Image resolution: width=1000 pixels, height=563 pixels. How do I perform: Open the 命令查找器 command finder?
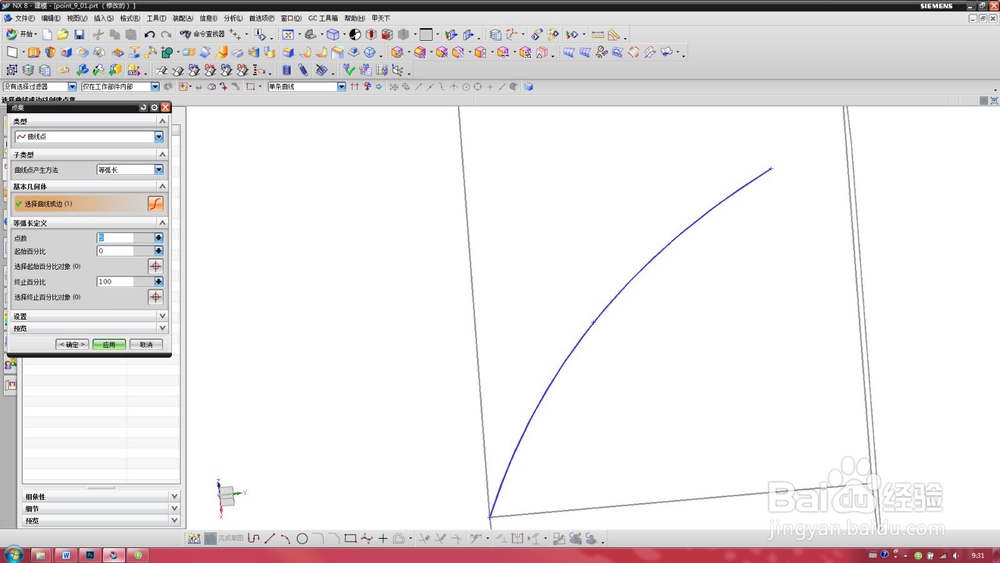202,34
